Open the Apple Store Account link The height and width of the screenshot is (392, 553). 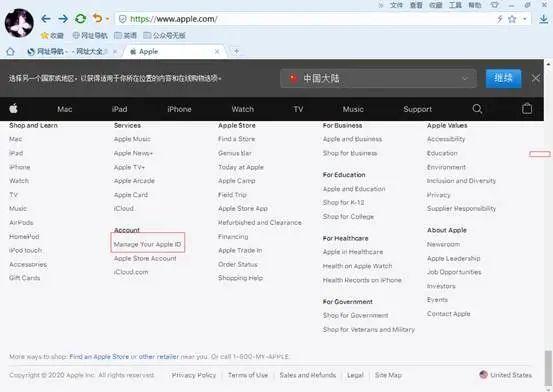145,258
